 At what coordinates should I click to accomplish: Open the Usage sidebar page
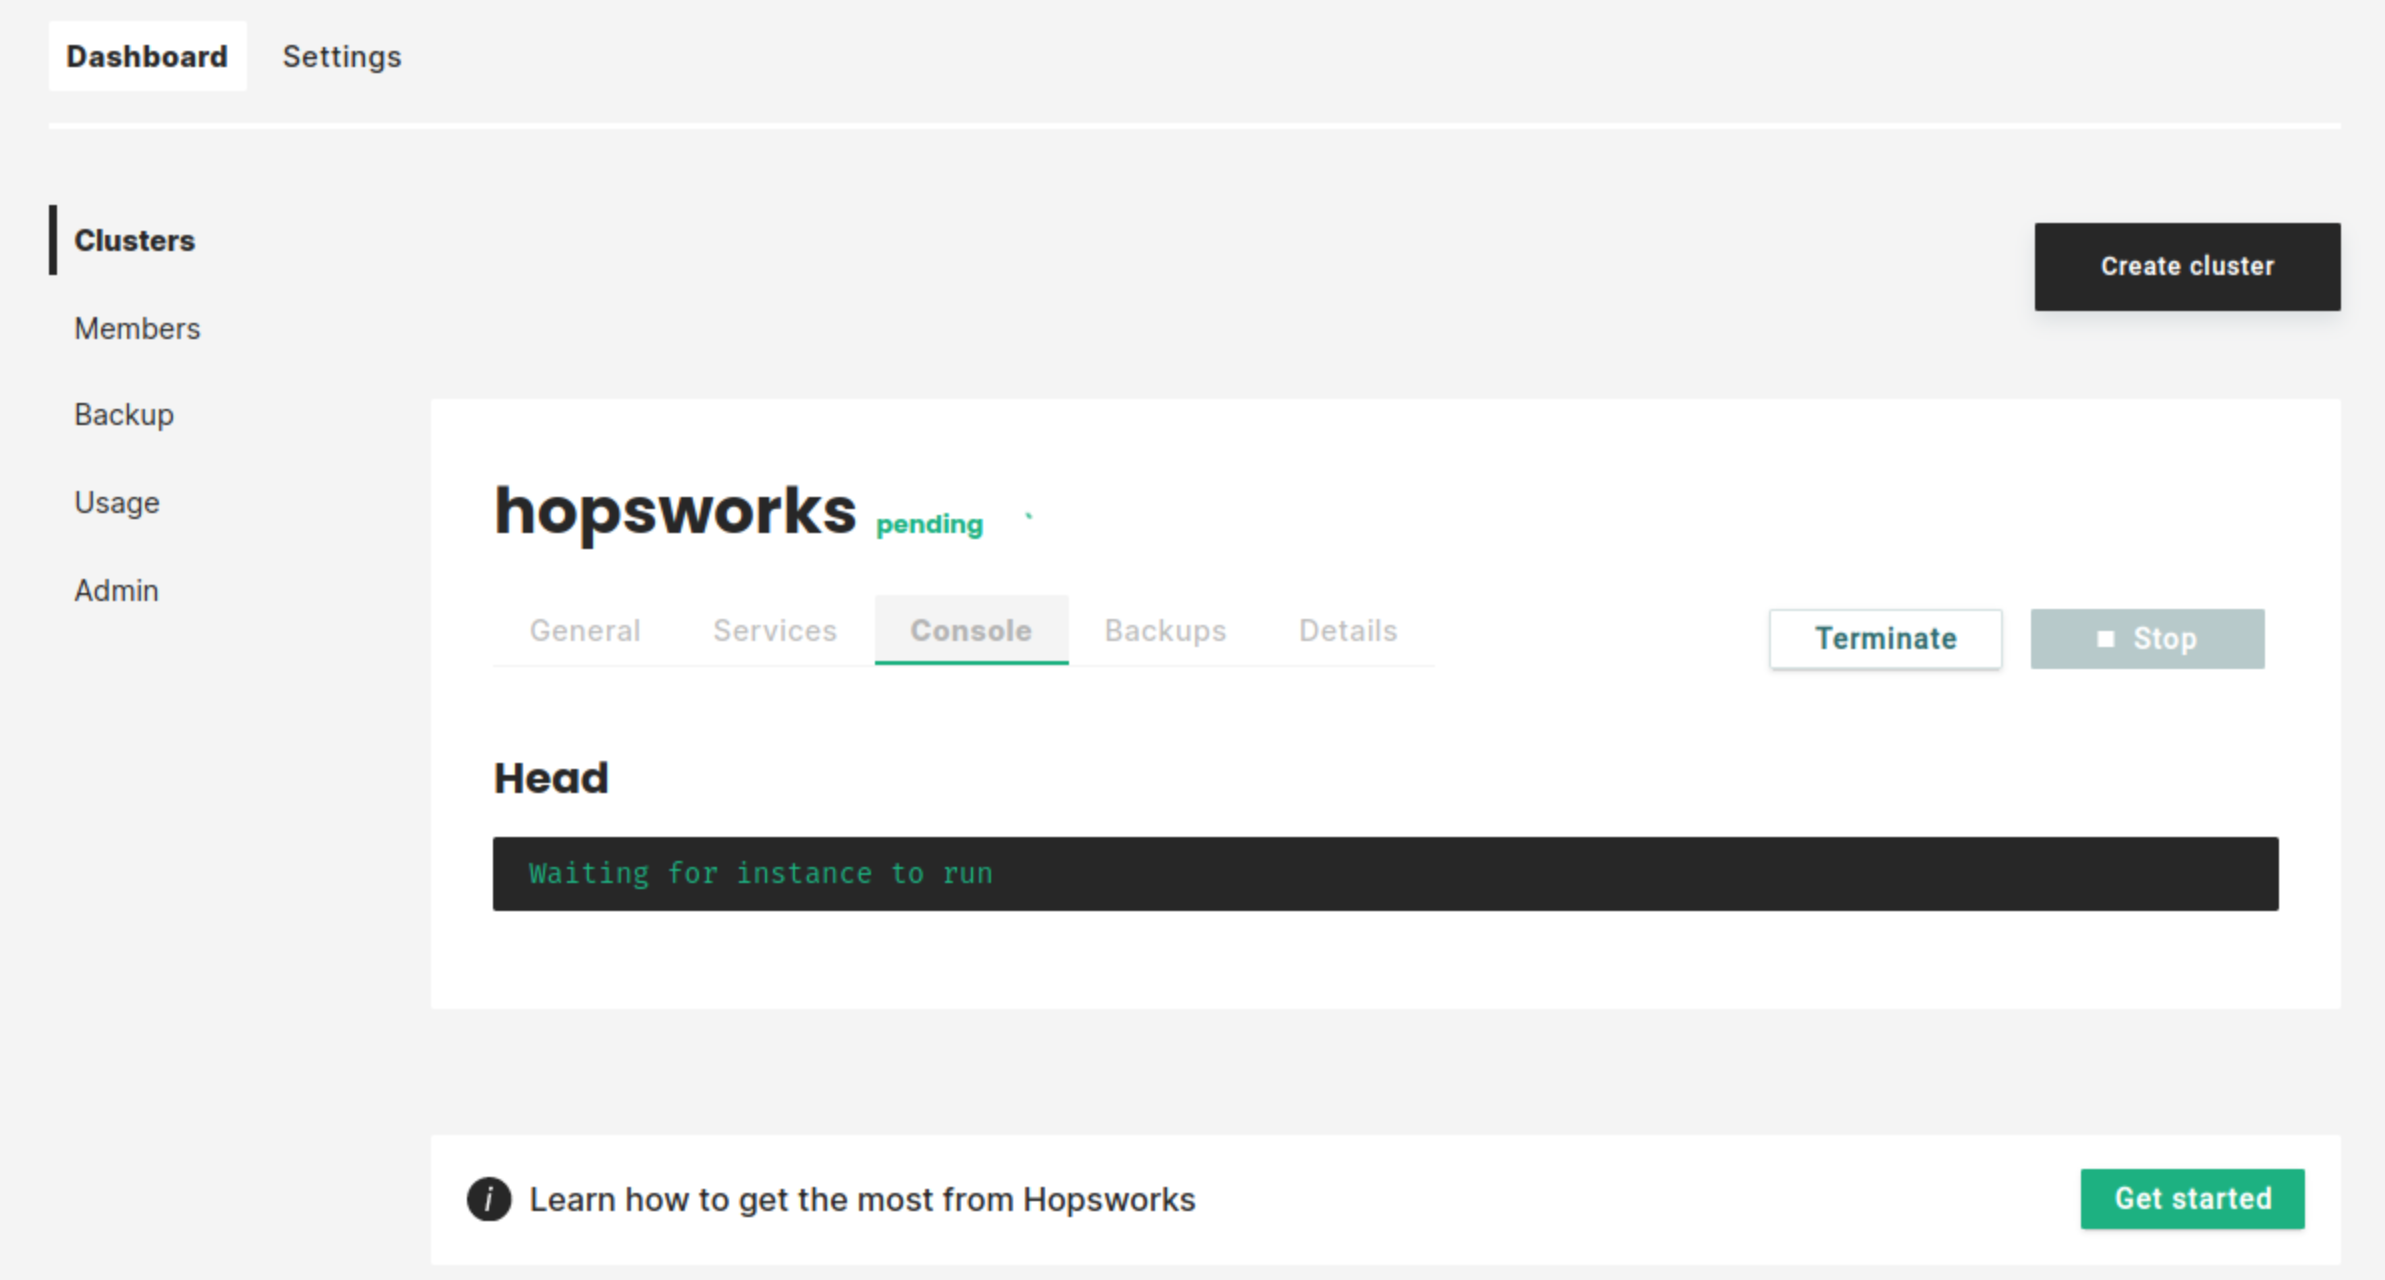pyautogui.click(x=117, y=502)
